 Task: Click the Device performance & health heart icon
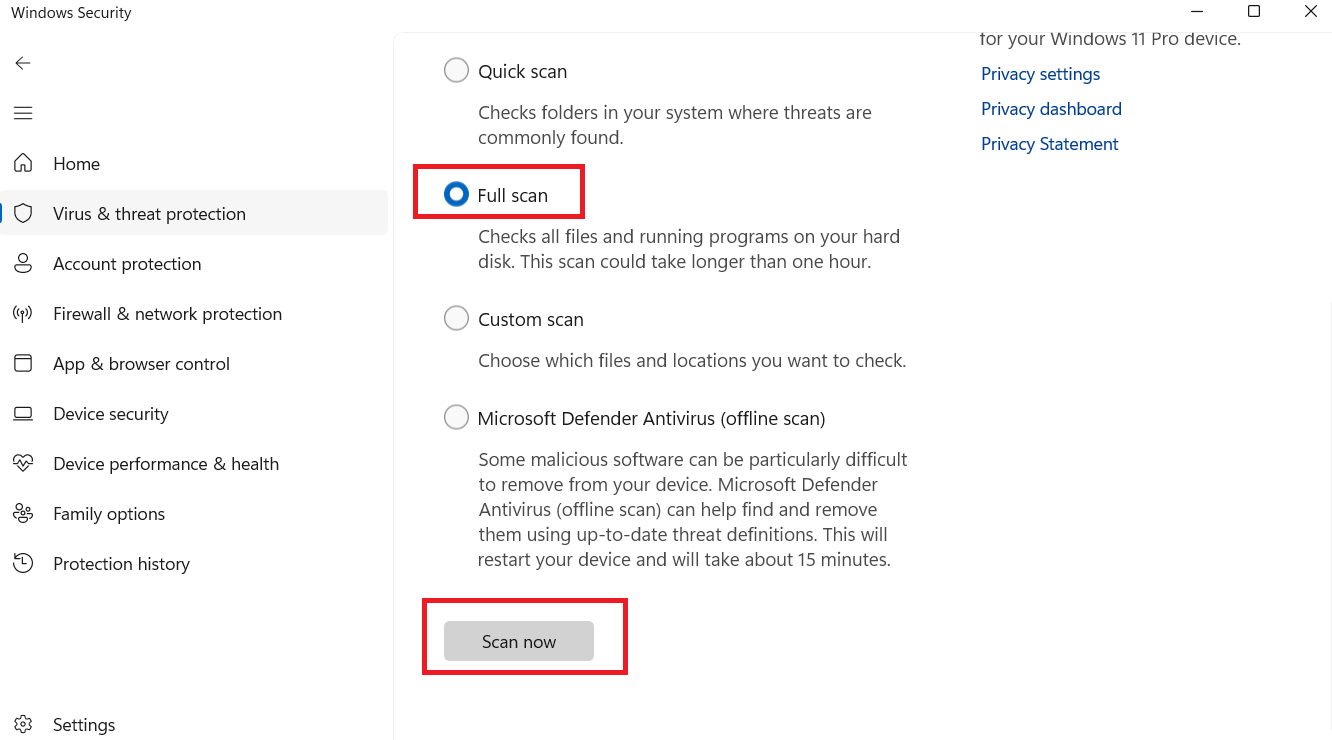23,463
